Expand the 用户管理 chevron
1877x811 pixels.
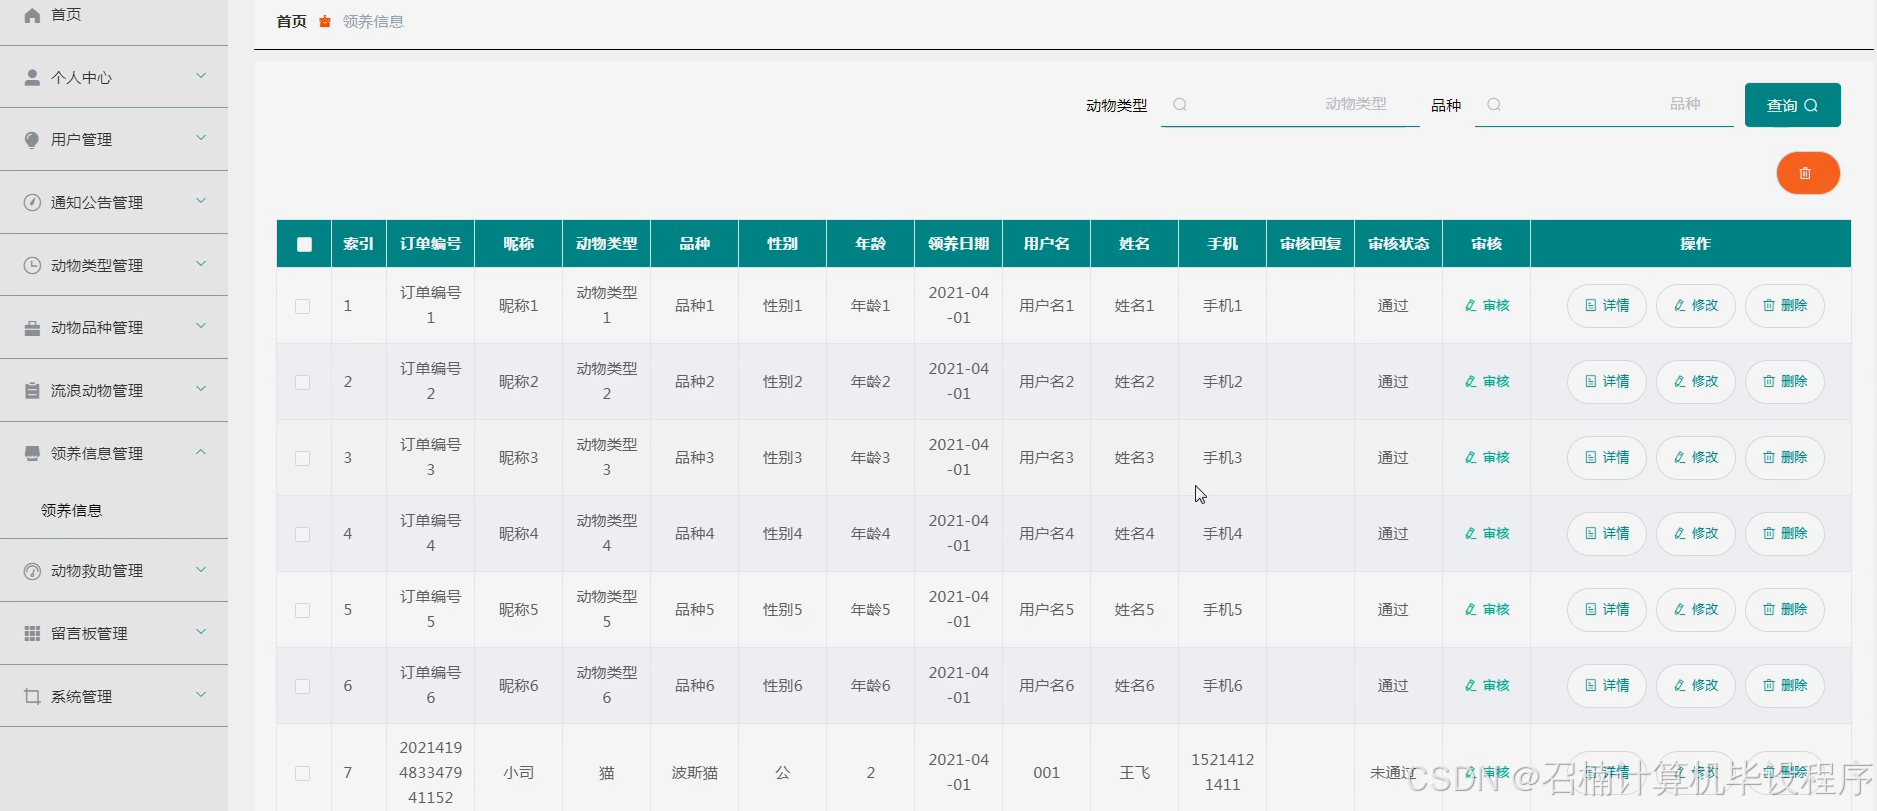point(201,138)
